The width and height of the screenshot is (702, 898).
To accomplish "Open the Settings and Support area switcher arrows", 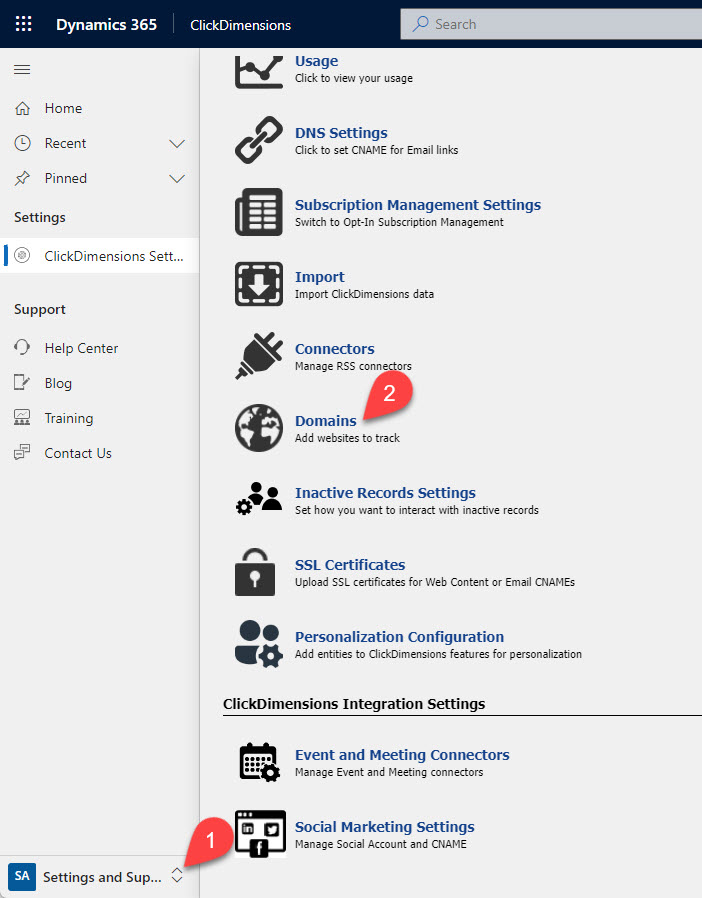I will click(177, 875).
